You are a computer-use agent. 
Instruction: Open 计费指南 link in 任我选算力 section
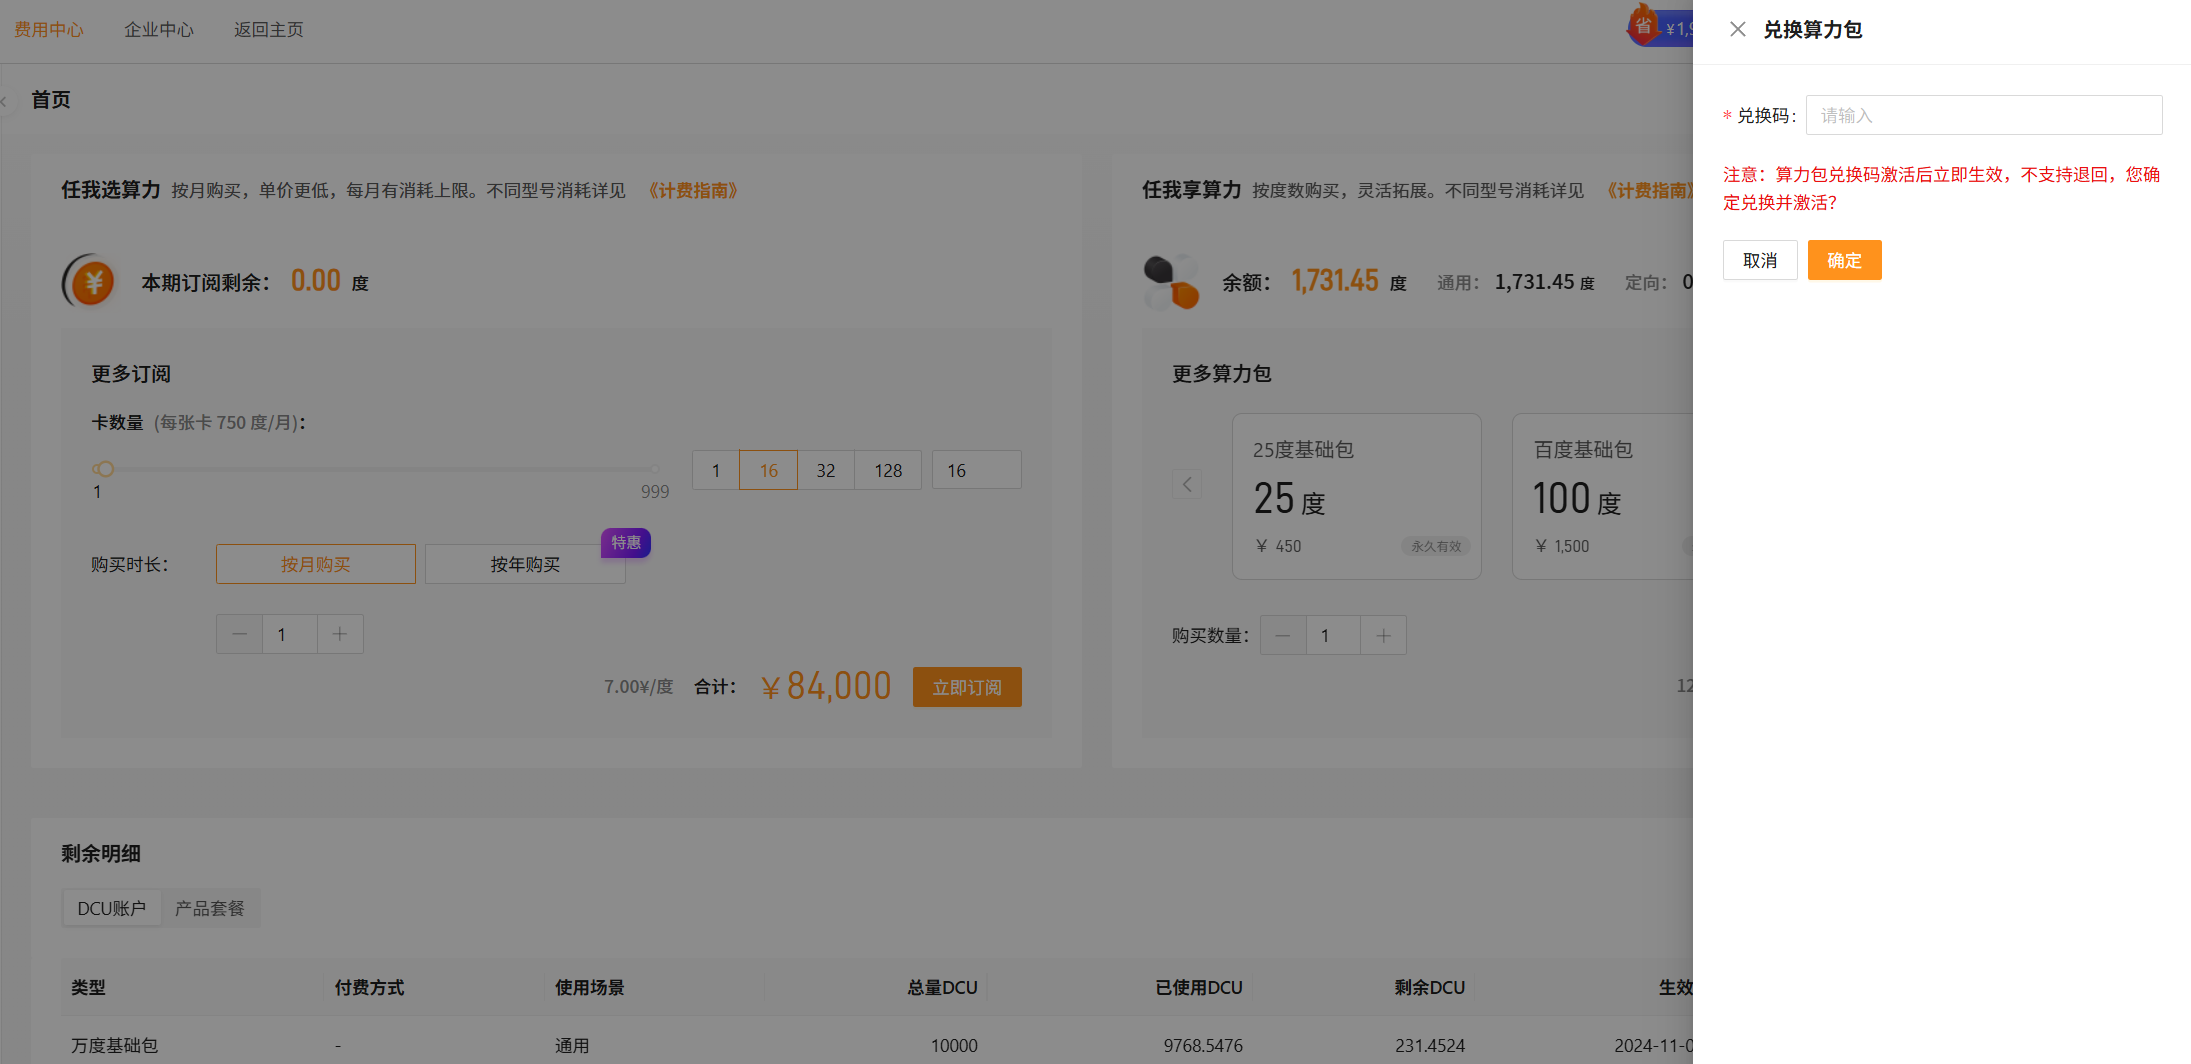click(693, 190)
